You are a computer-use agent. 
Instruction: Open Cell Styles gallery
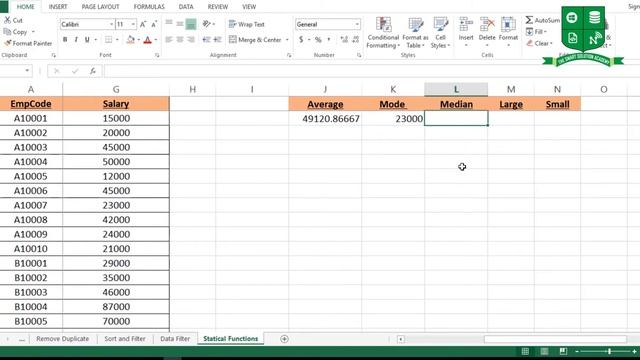coord(440,33)
